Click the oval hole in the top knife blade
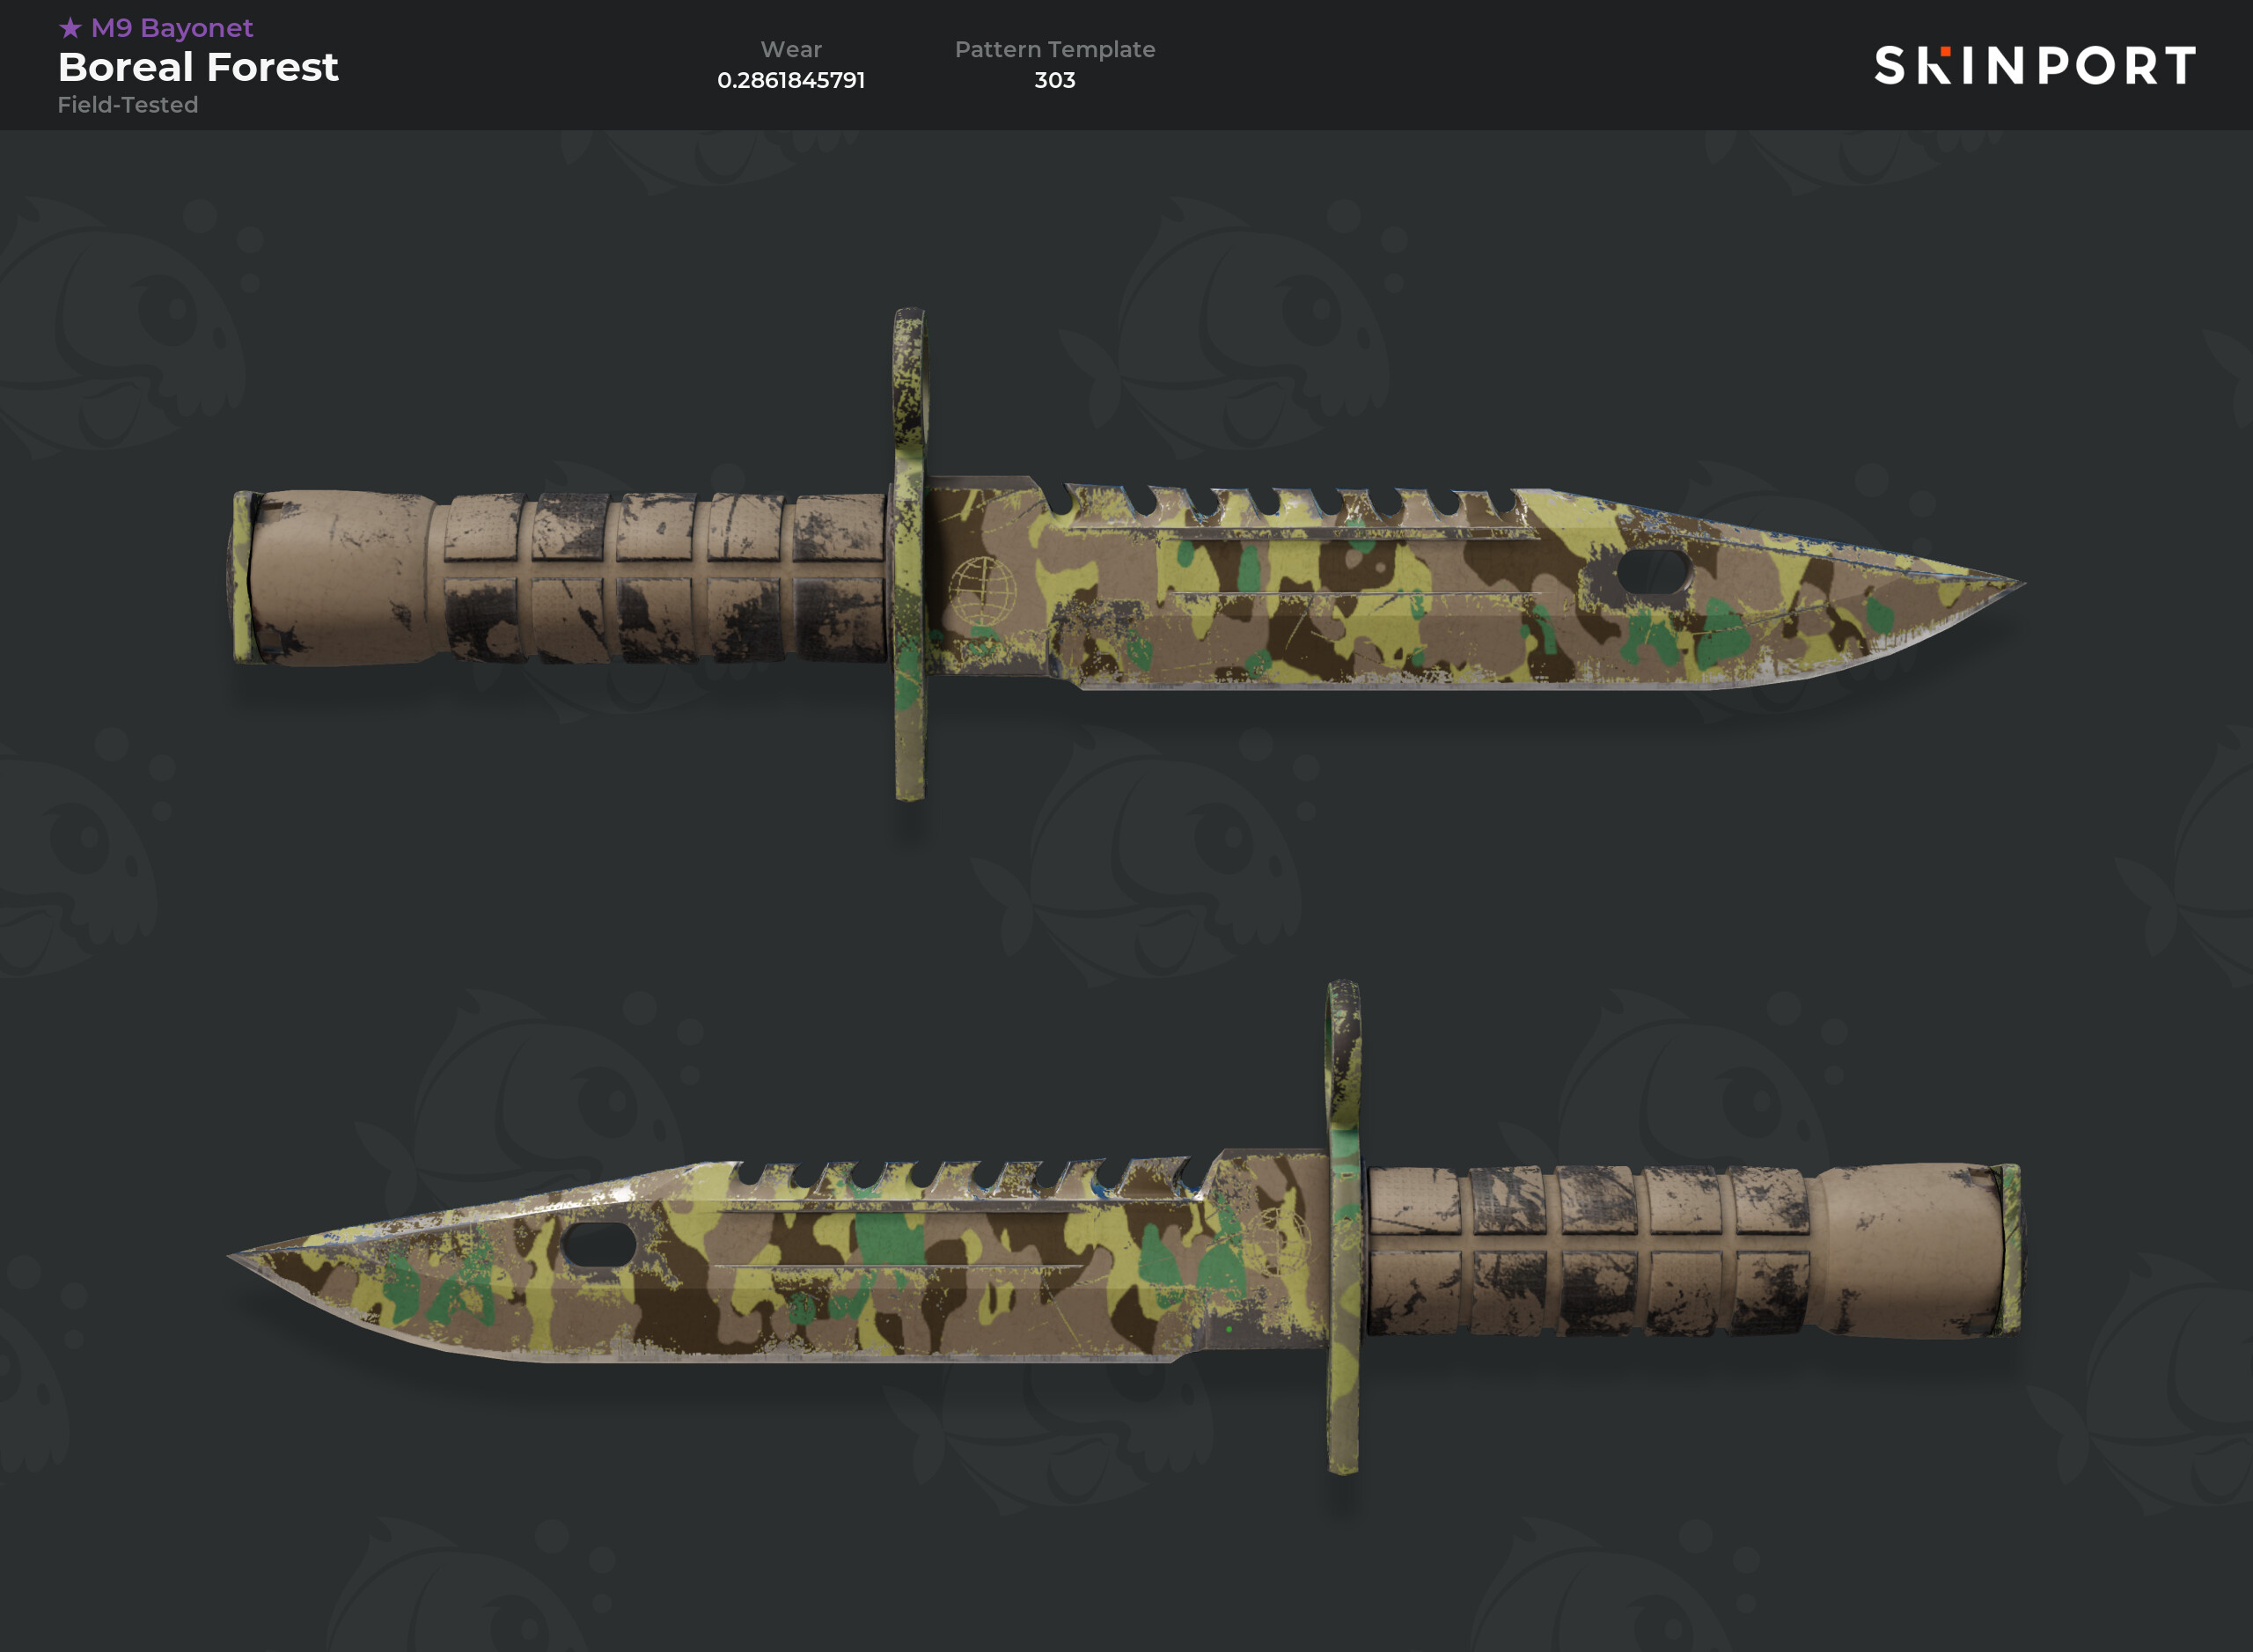The width and height of the screenshot is (2253, 1652). (x=1653, y=572)
